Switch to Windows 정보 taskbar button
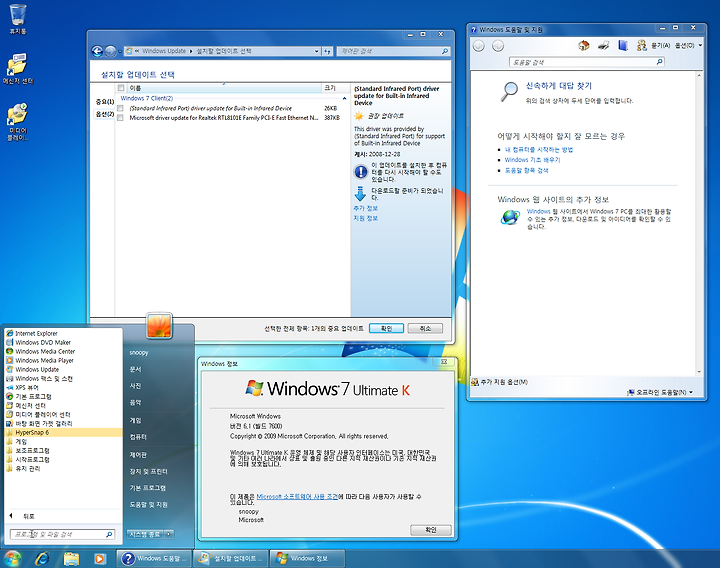Image resolution: width=720 pixels, height=568 pixels. pyautogui.click(x=307, y=558)
